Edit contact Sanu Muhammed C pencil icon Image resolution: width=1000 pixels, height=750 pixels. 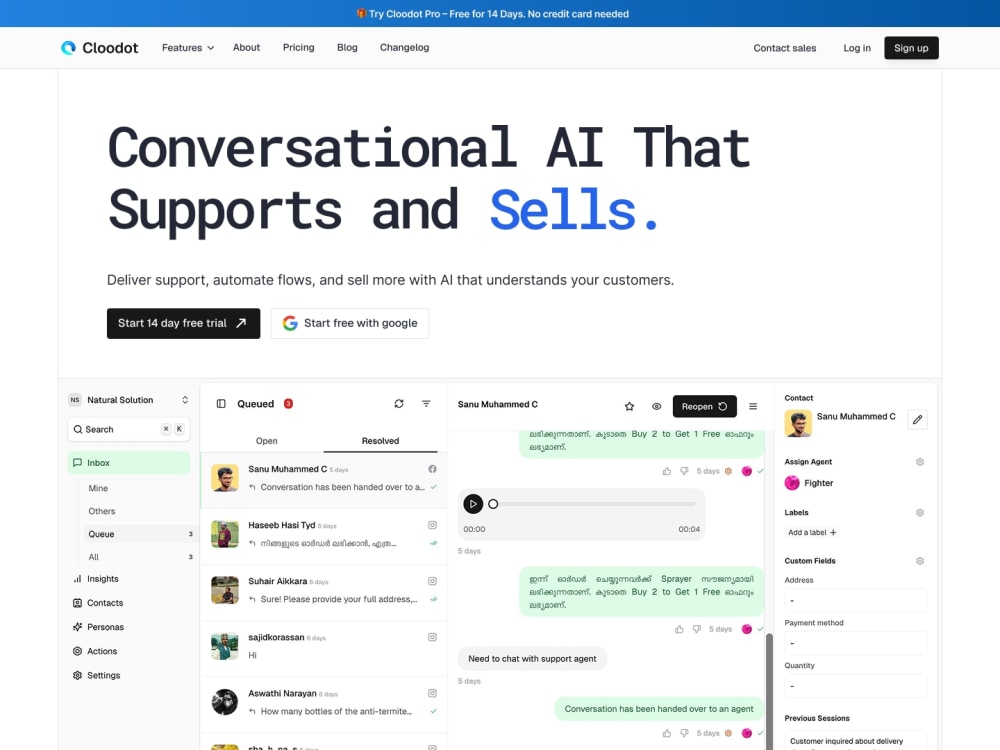tap(917, 420)
